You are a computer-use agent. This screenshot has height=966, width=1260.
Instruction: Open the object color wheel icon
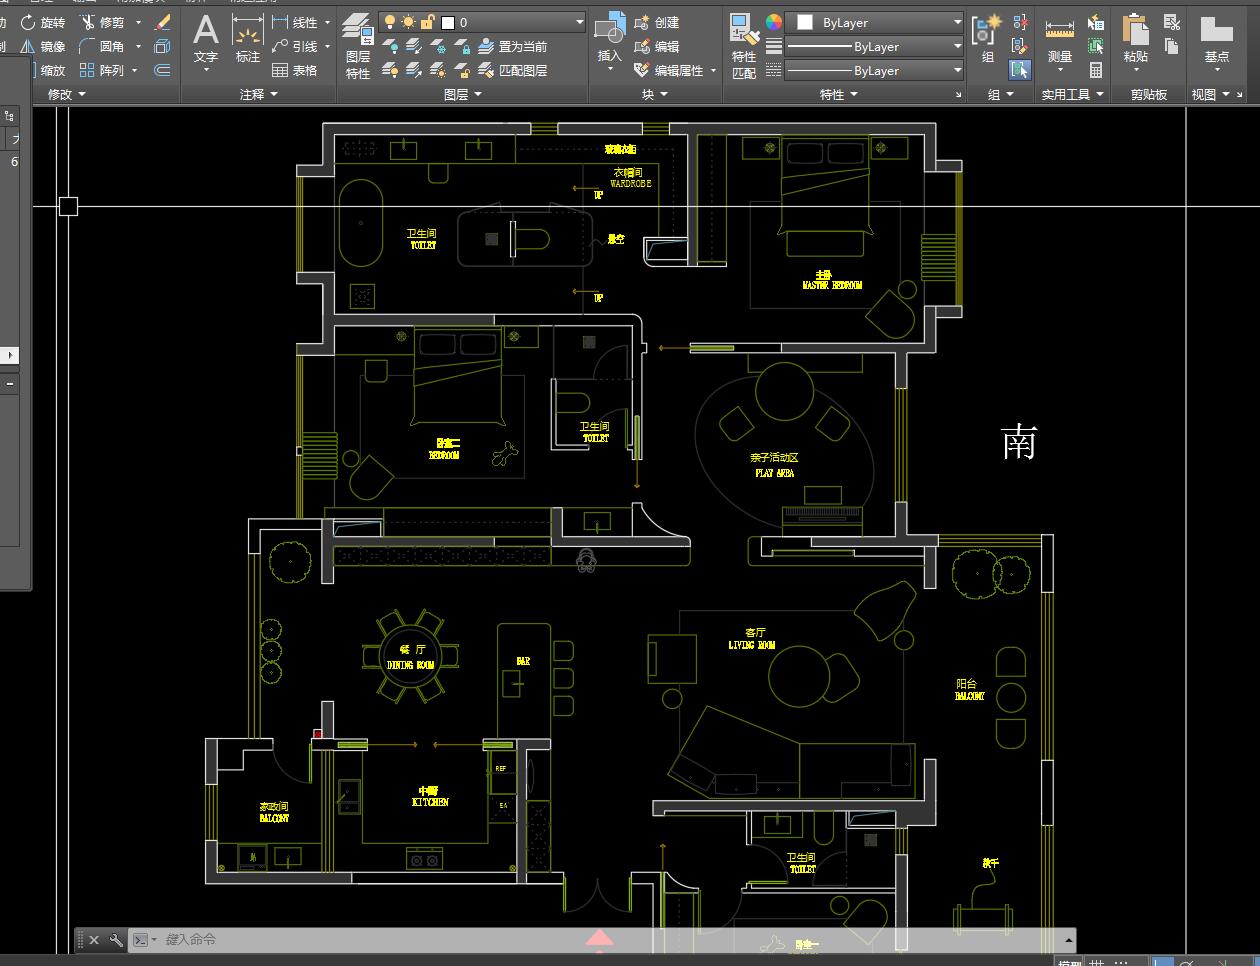point(773,22)
